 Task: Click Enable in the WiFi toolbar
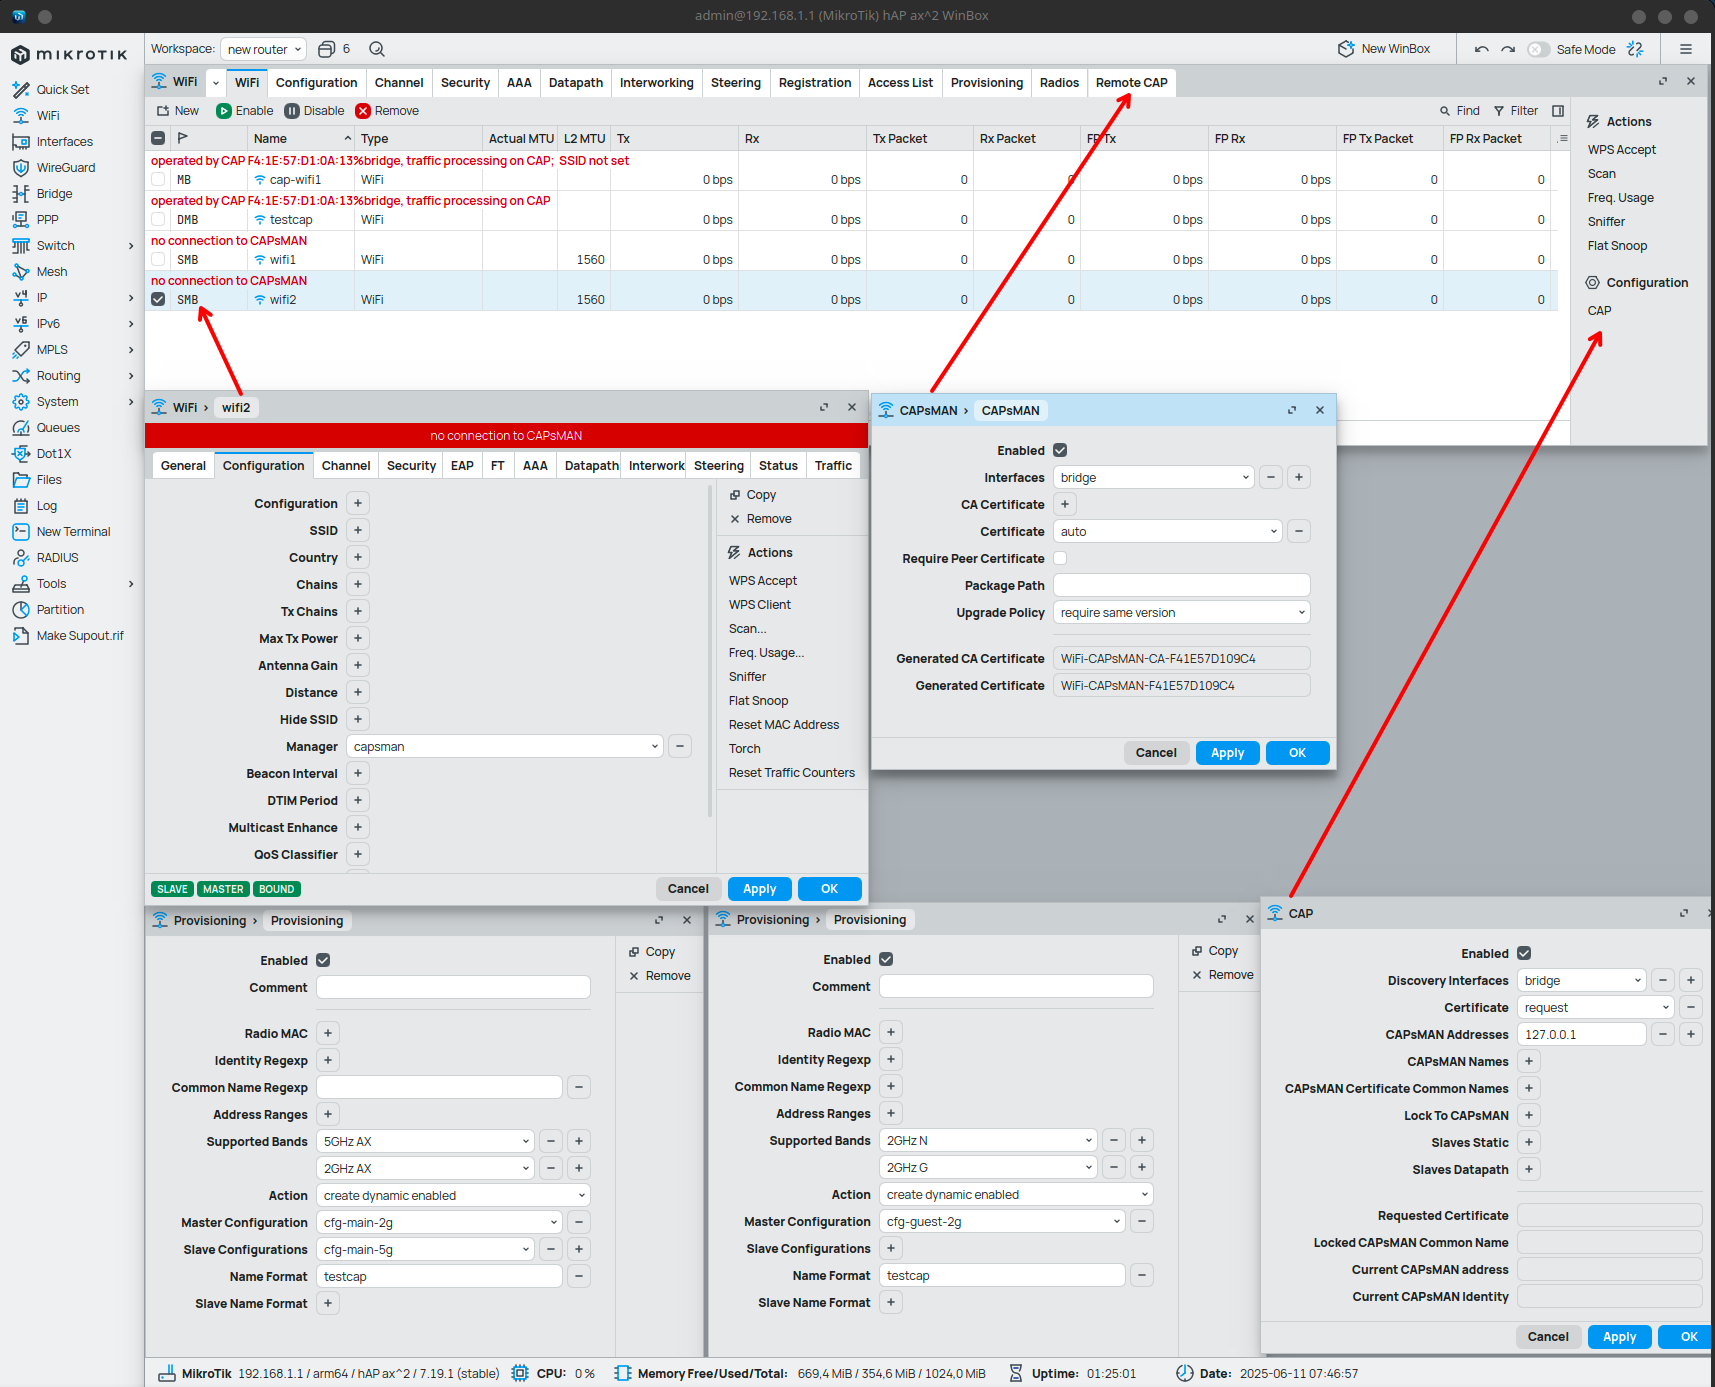[x=245, y=111]
